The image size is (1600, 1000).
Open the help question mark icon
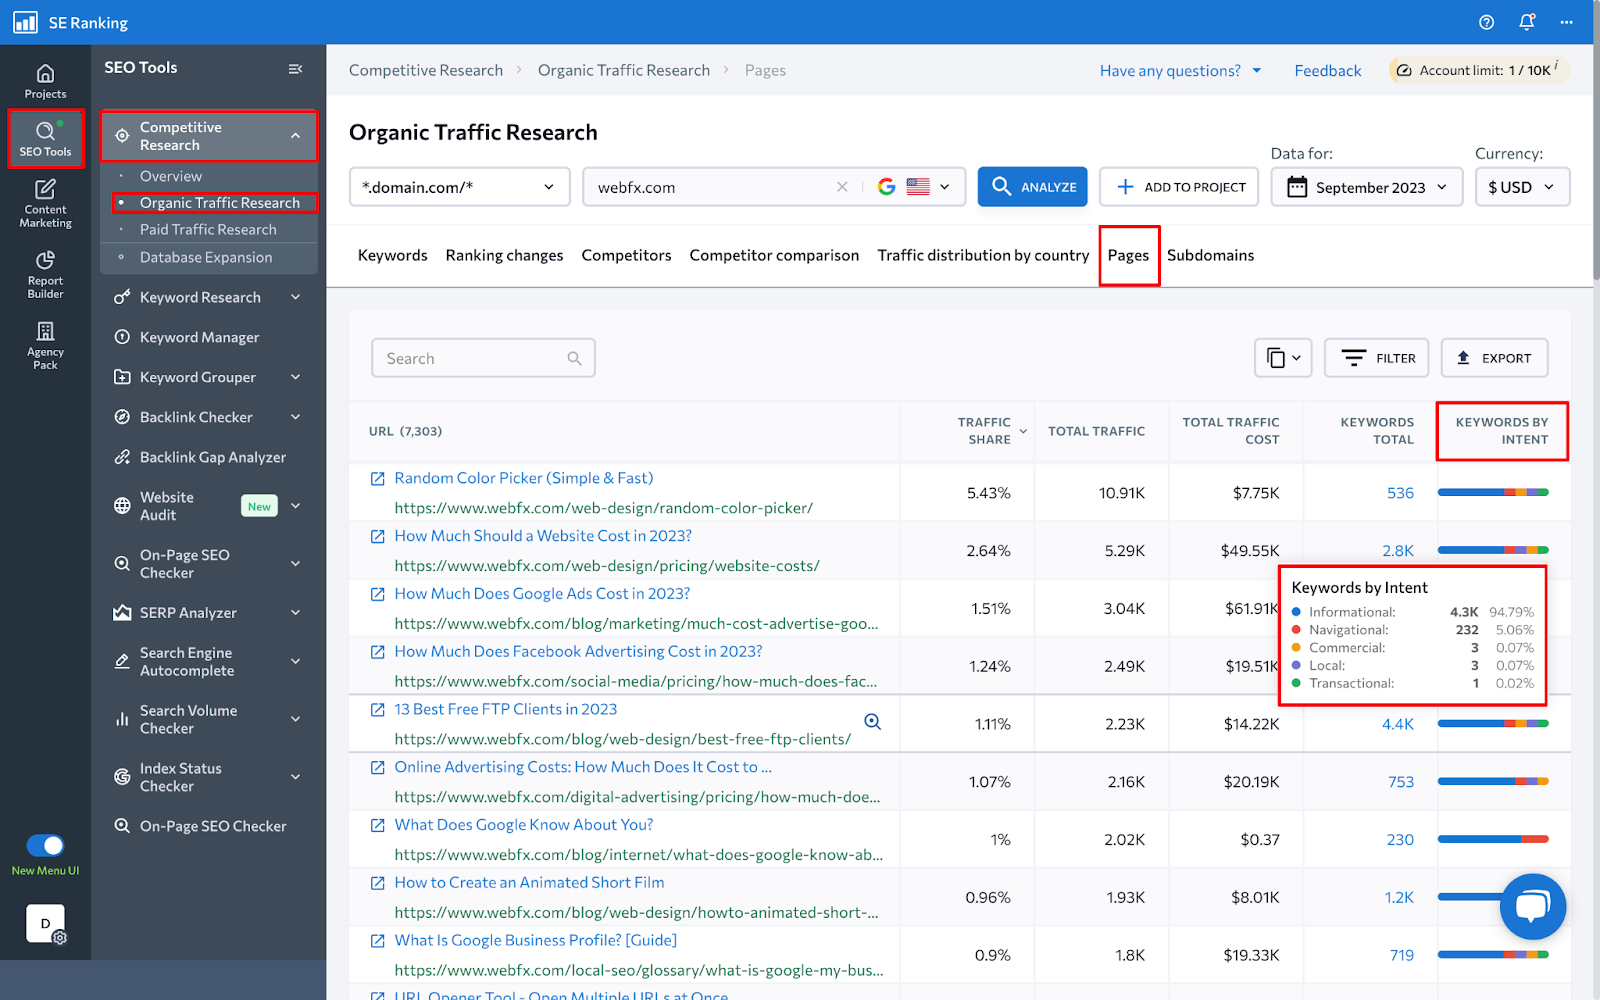point(1487,22)
